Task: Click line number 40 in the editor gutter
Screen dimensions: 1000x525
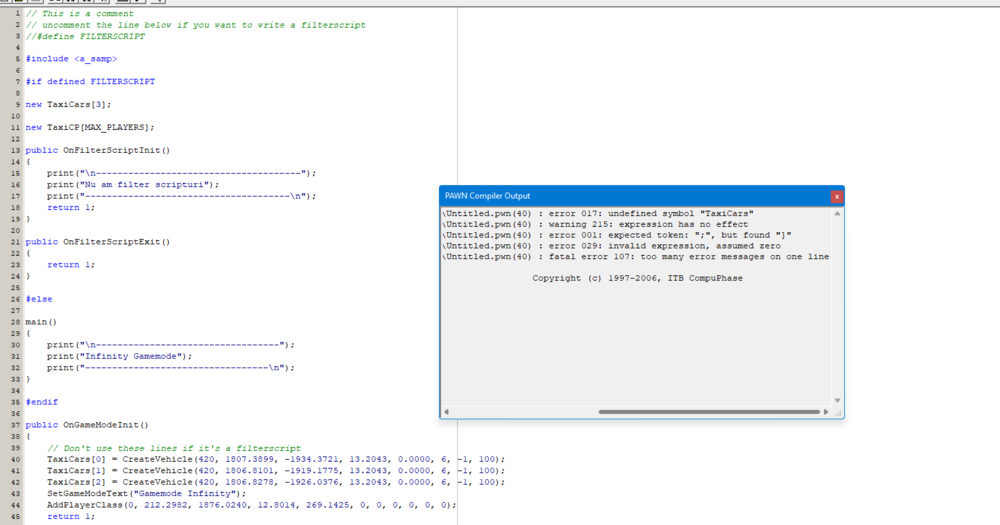Action: tap(15, 459)
